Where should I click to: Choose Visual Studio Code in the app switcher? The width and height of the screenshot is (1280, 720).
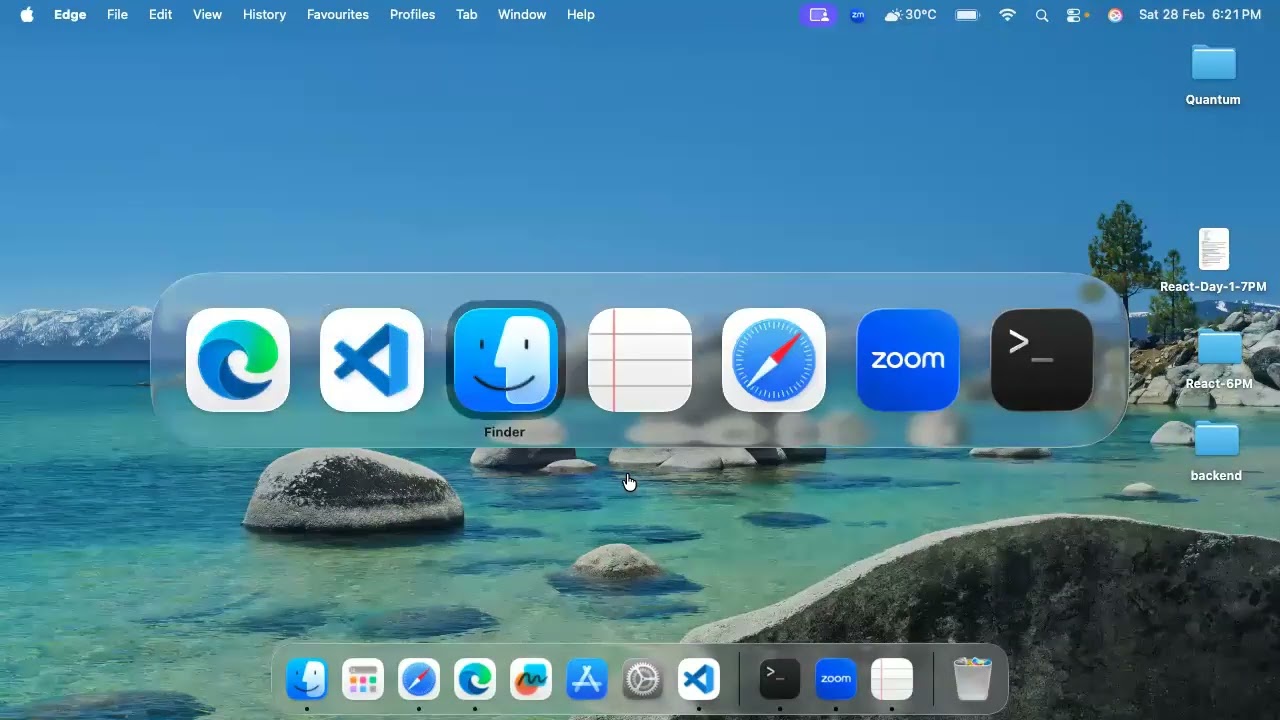tap(372, 360)
